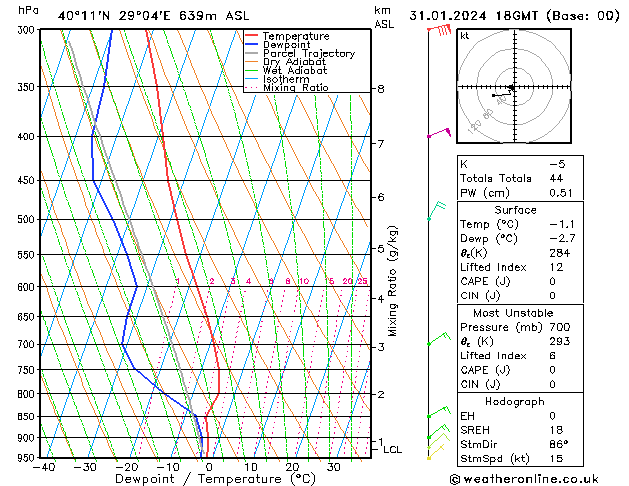Click the Most Unstable section heading
The height and width of the screenshot is (486, 629).
pos(513,313)
